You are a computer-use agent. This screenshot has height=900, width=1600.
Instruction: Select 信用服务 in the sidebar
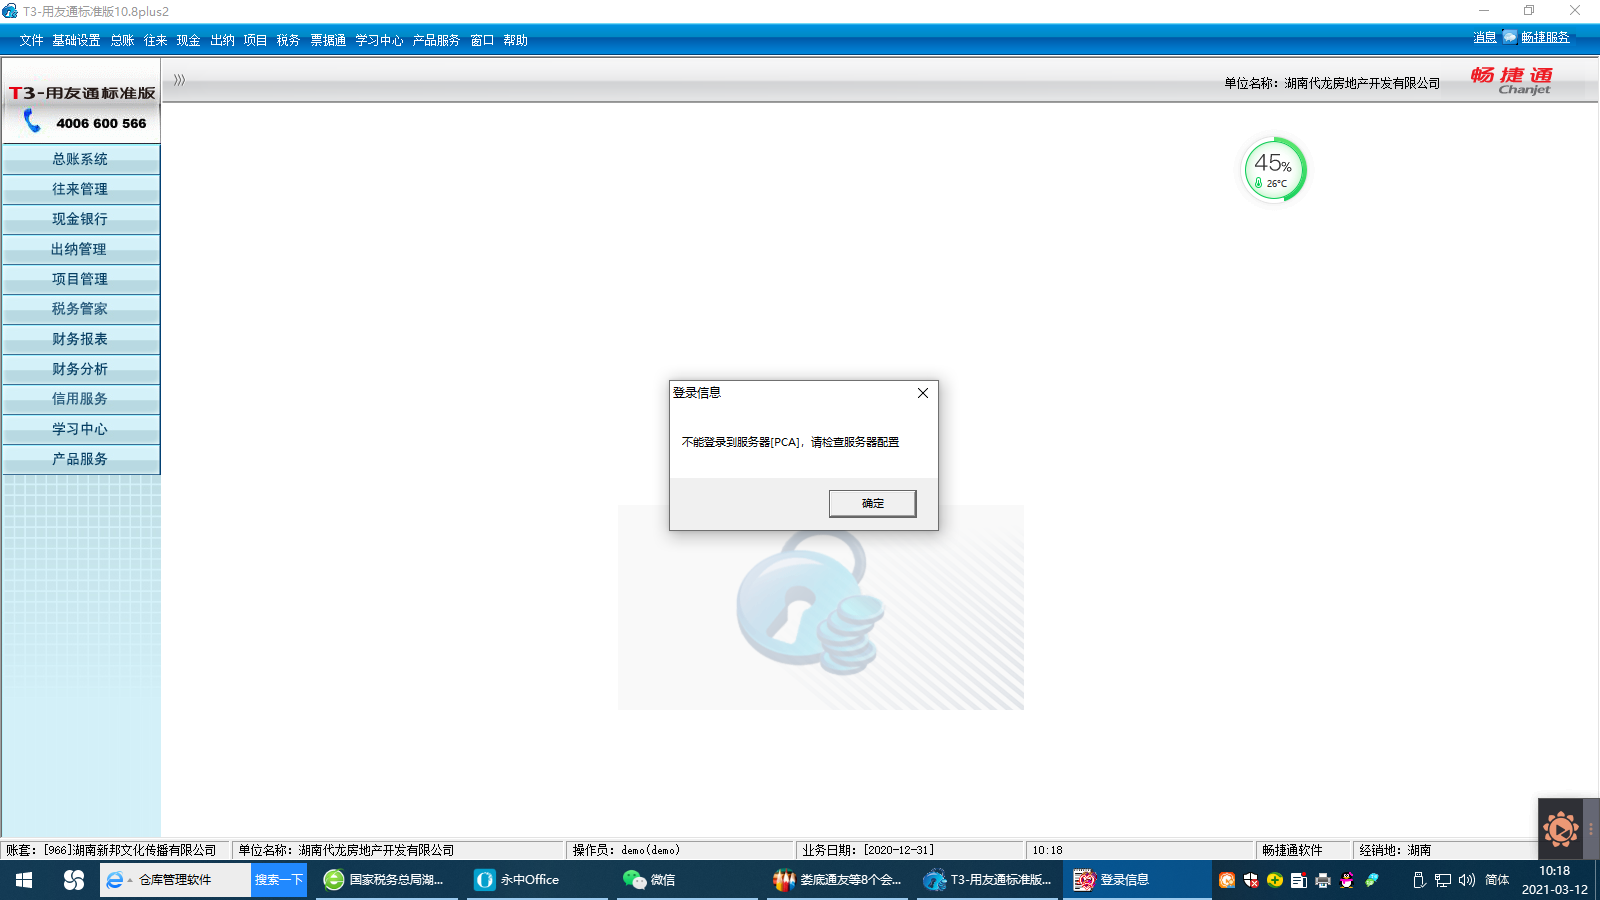[81, 399]
